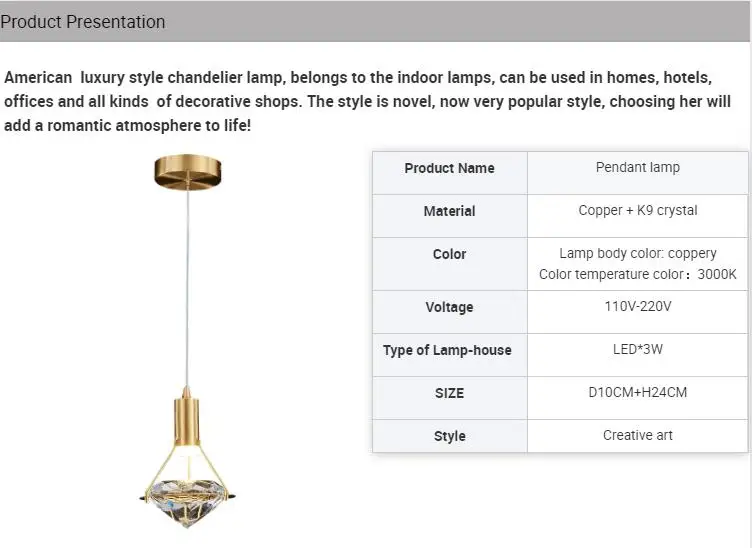
Task: Click the Creative art style value
Action: pyautogui.click(x=637, y=436)
